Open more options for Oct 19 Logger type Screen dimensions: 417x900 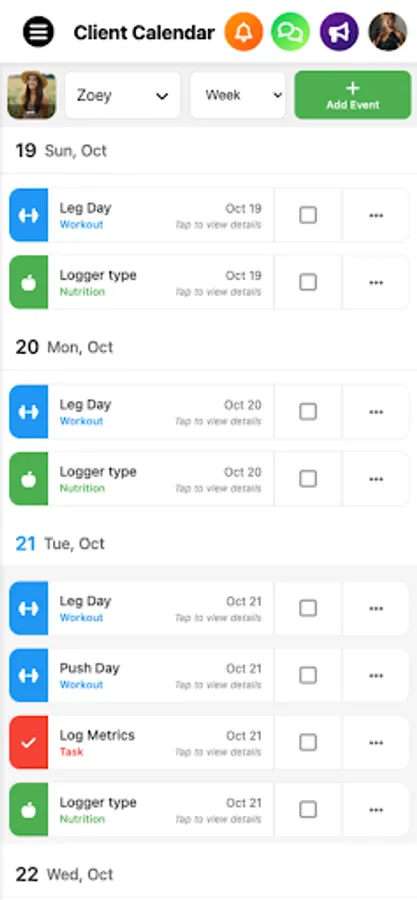click(x=376, y=282)
